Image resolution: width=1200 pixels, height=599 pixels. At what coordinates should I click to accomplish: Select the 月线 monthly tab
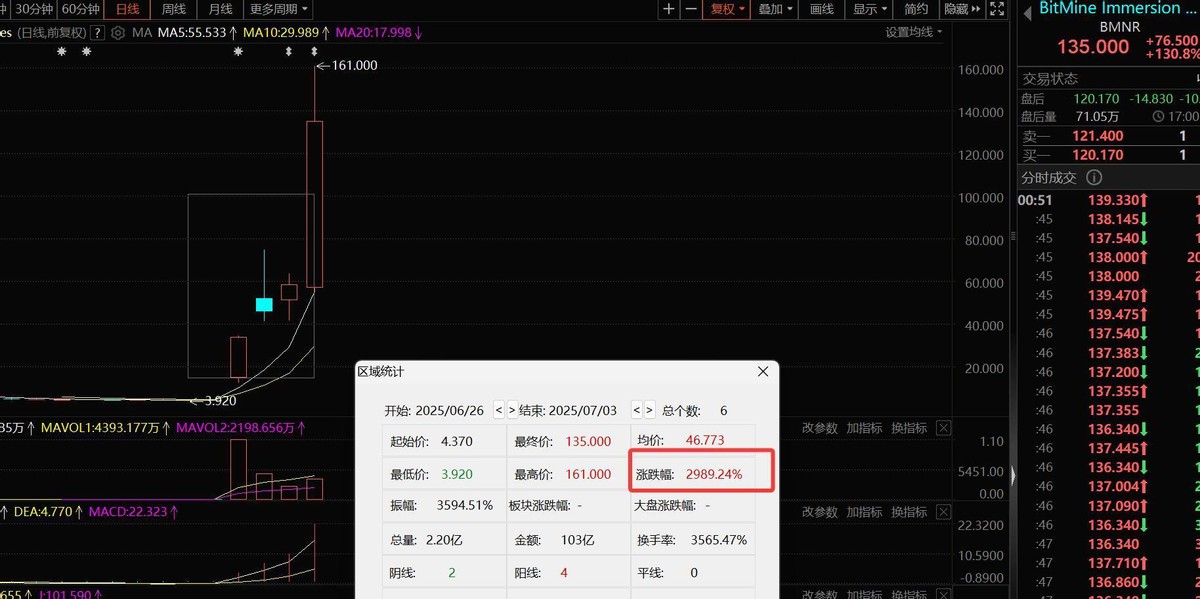(x=219, y=9)
